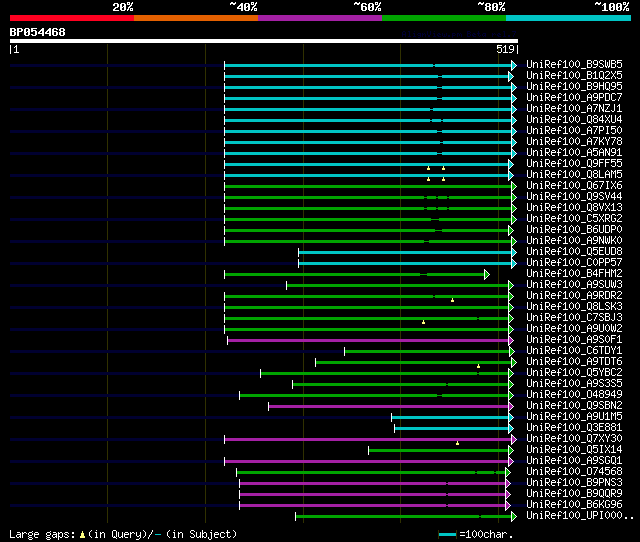The width and height of the screenshot is (640, 542).
Task: Select UniRef100_Q8LAM5 text label
Action: [574, 175]
